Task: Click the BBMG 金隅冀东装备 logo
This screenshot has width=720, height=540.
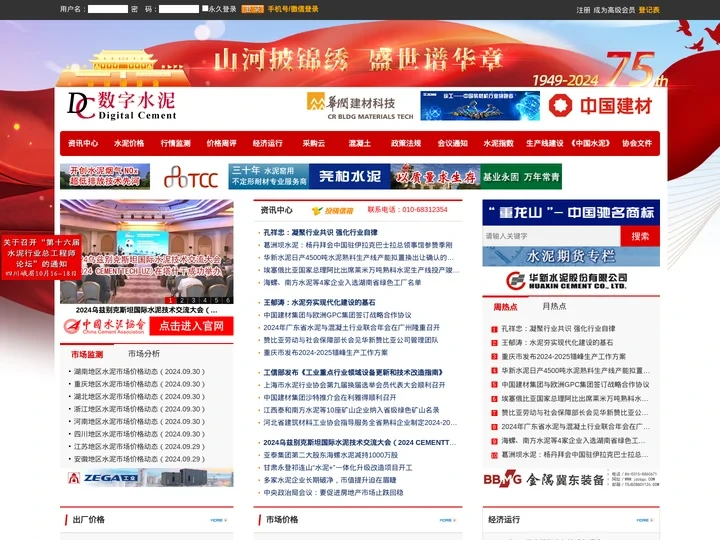Action: point(571,479)
